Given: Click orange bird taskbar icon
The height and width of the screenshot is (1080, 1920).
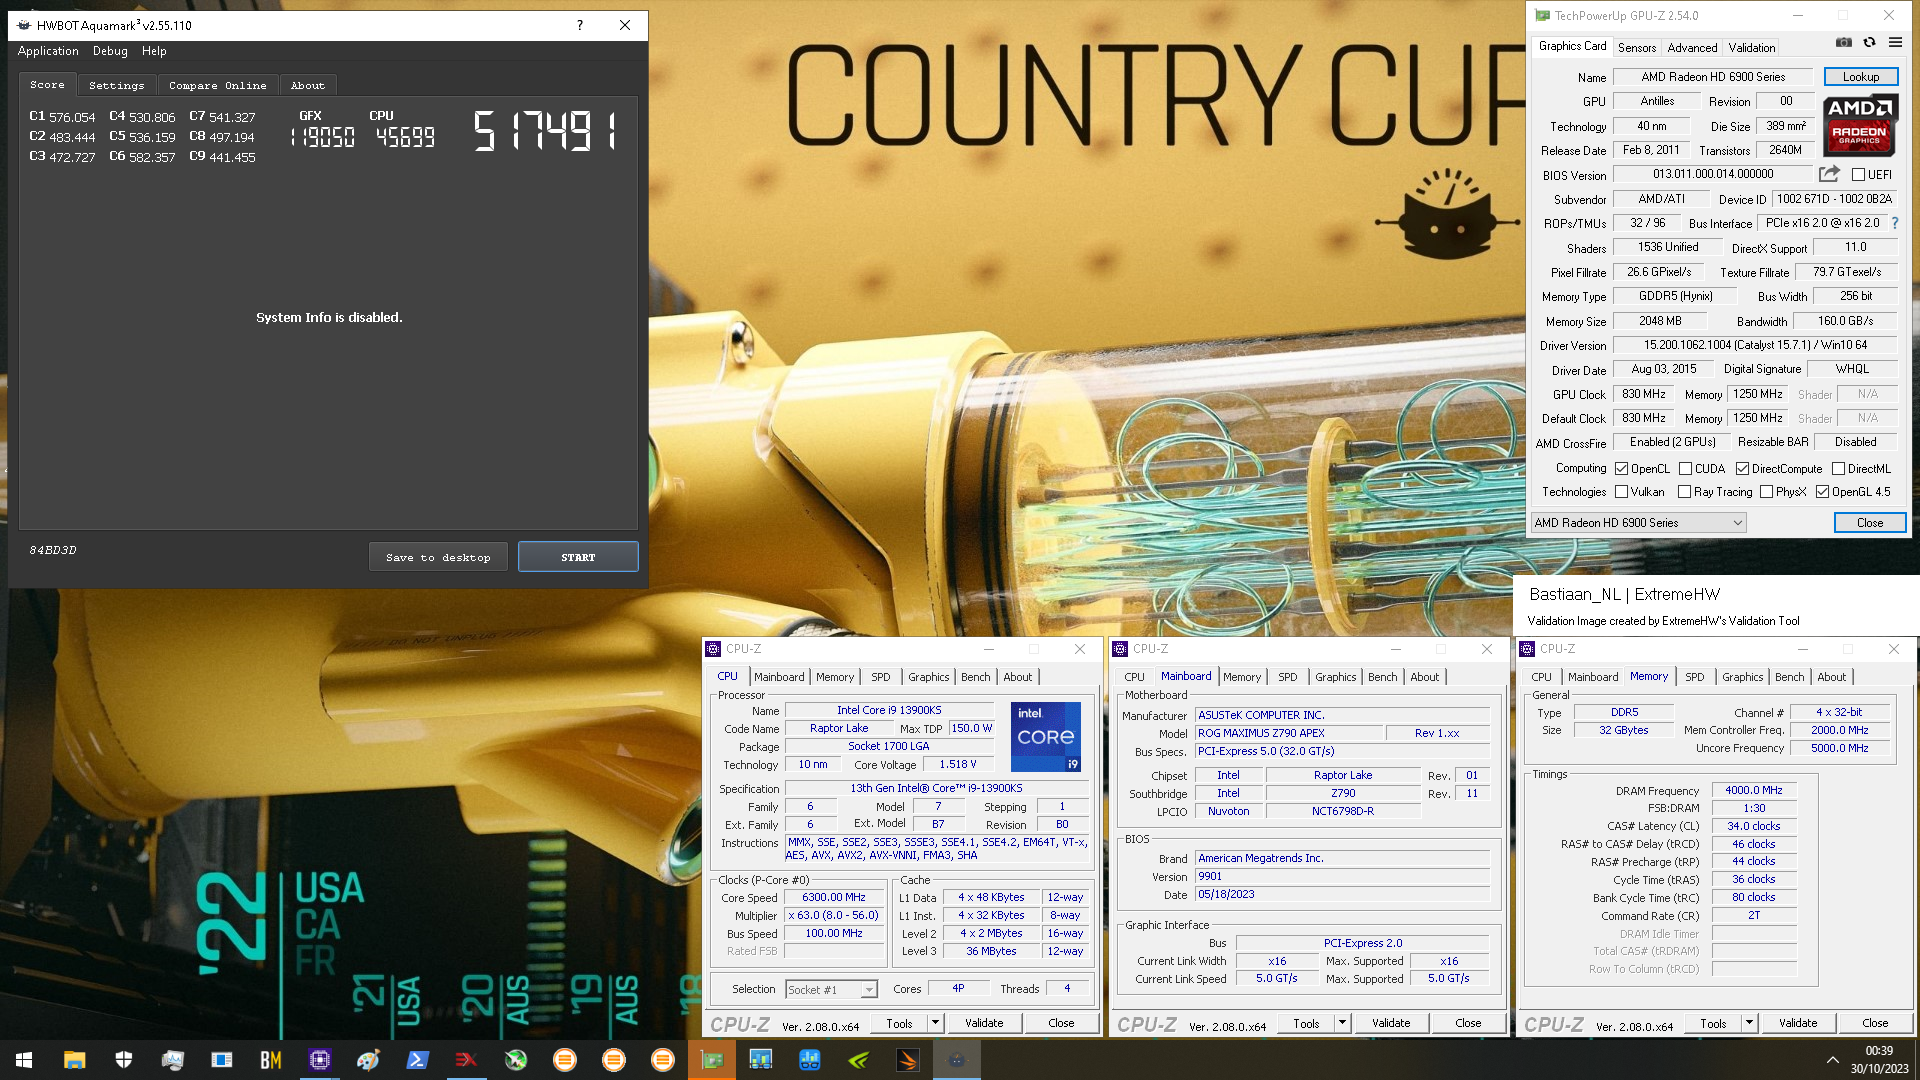Looking at the screenshot, I should [908, 1060].
